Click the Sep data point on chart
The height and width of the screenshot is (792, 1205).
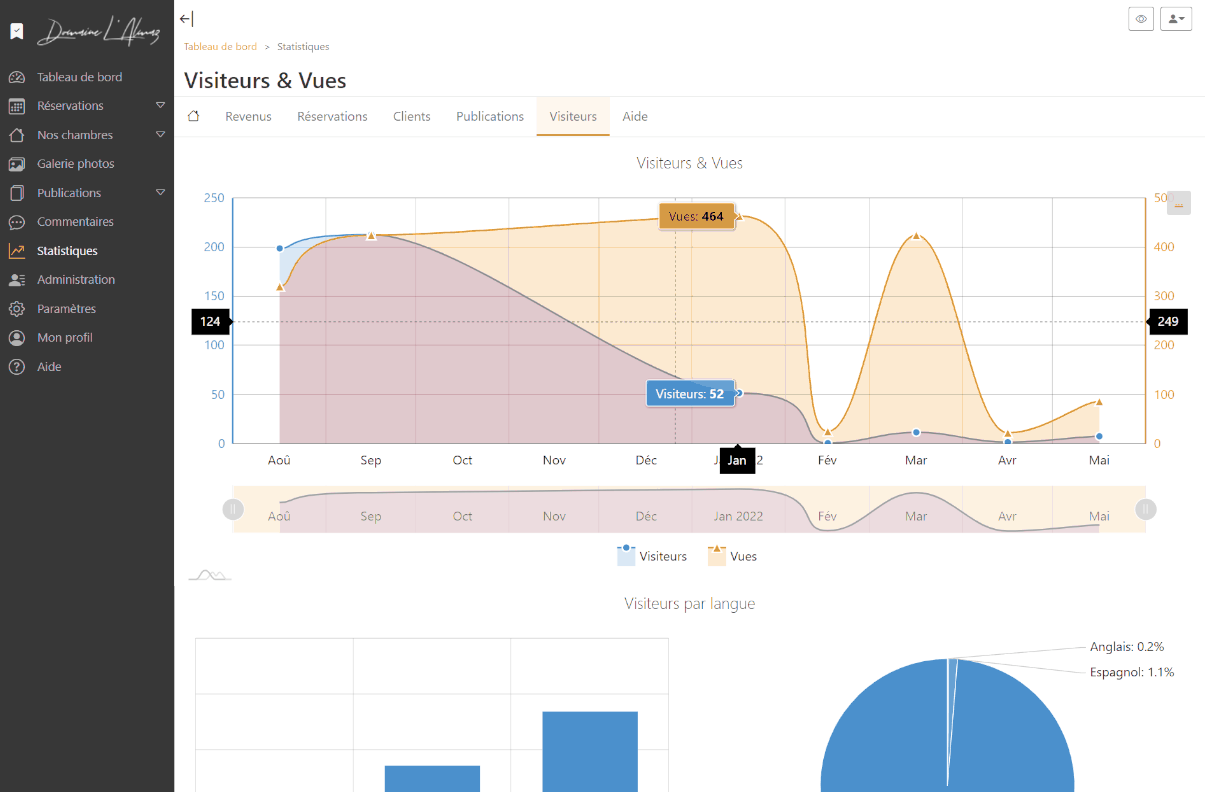(371, 236)
